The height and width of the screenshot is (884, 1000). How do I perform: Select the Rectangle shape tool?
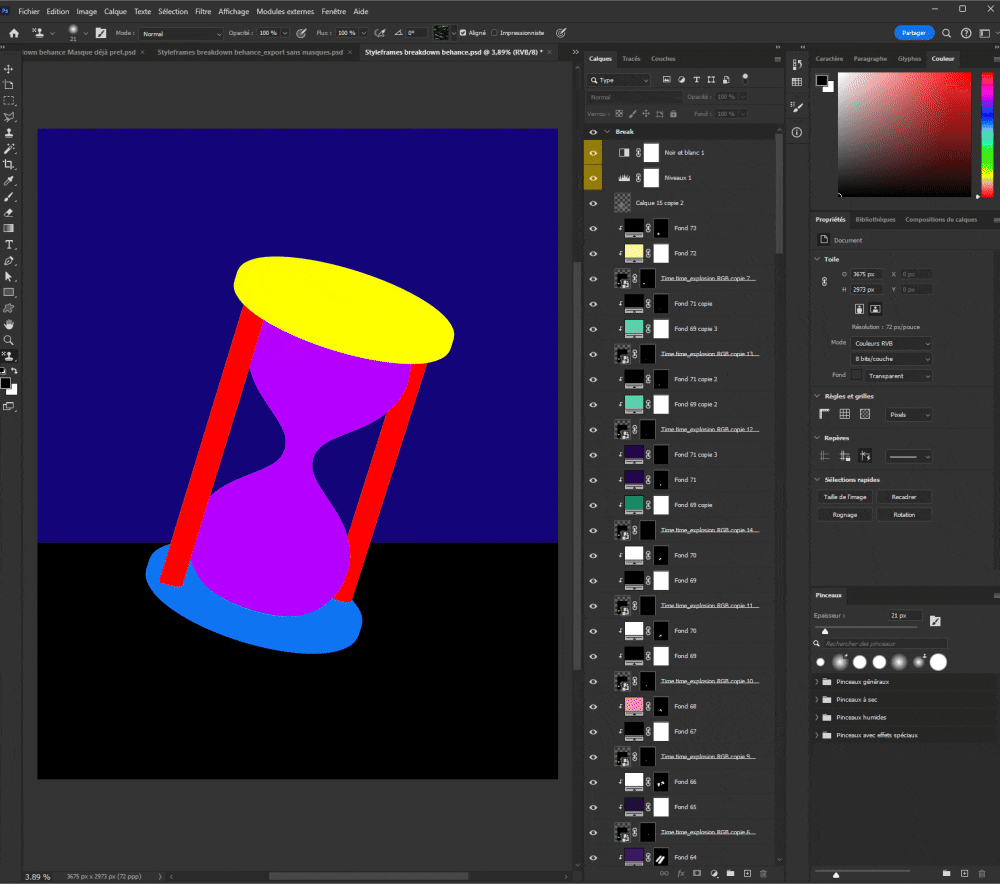(8, 293)
